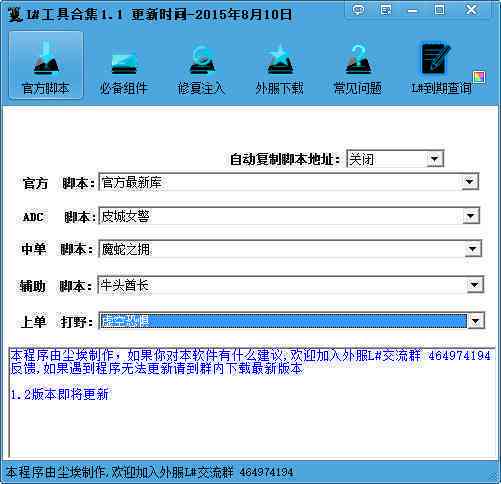Click the title bar menu icon beside minimize
501x484 pixels.
tap(386, 10)
